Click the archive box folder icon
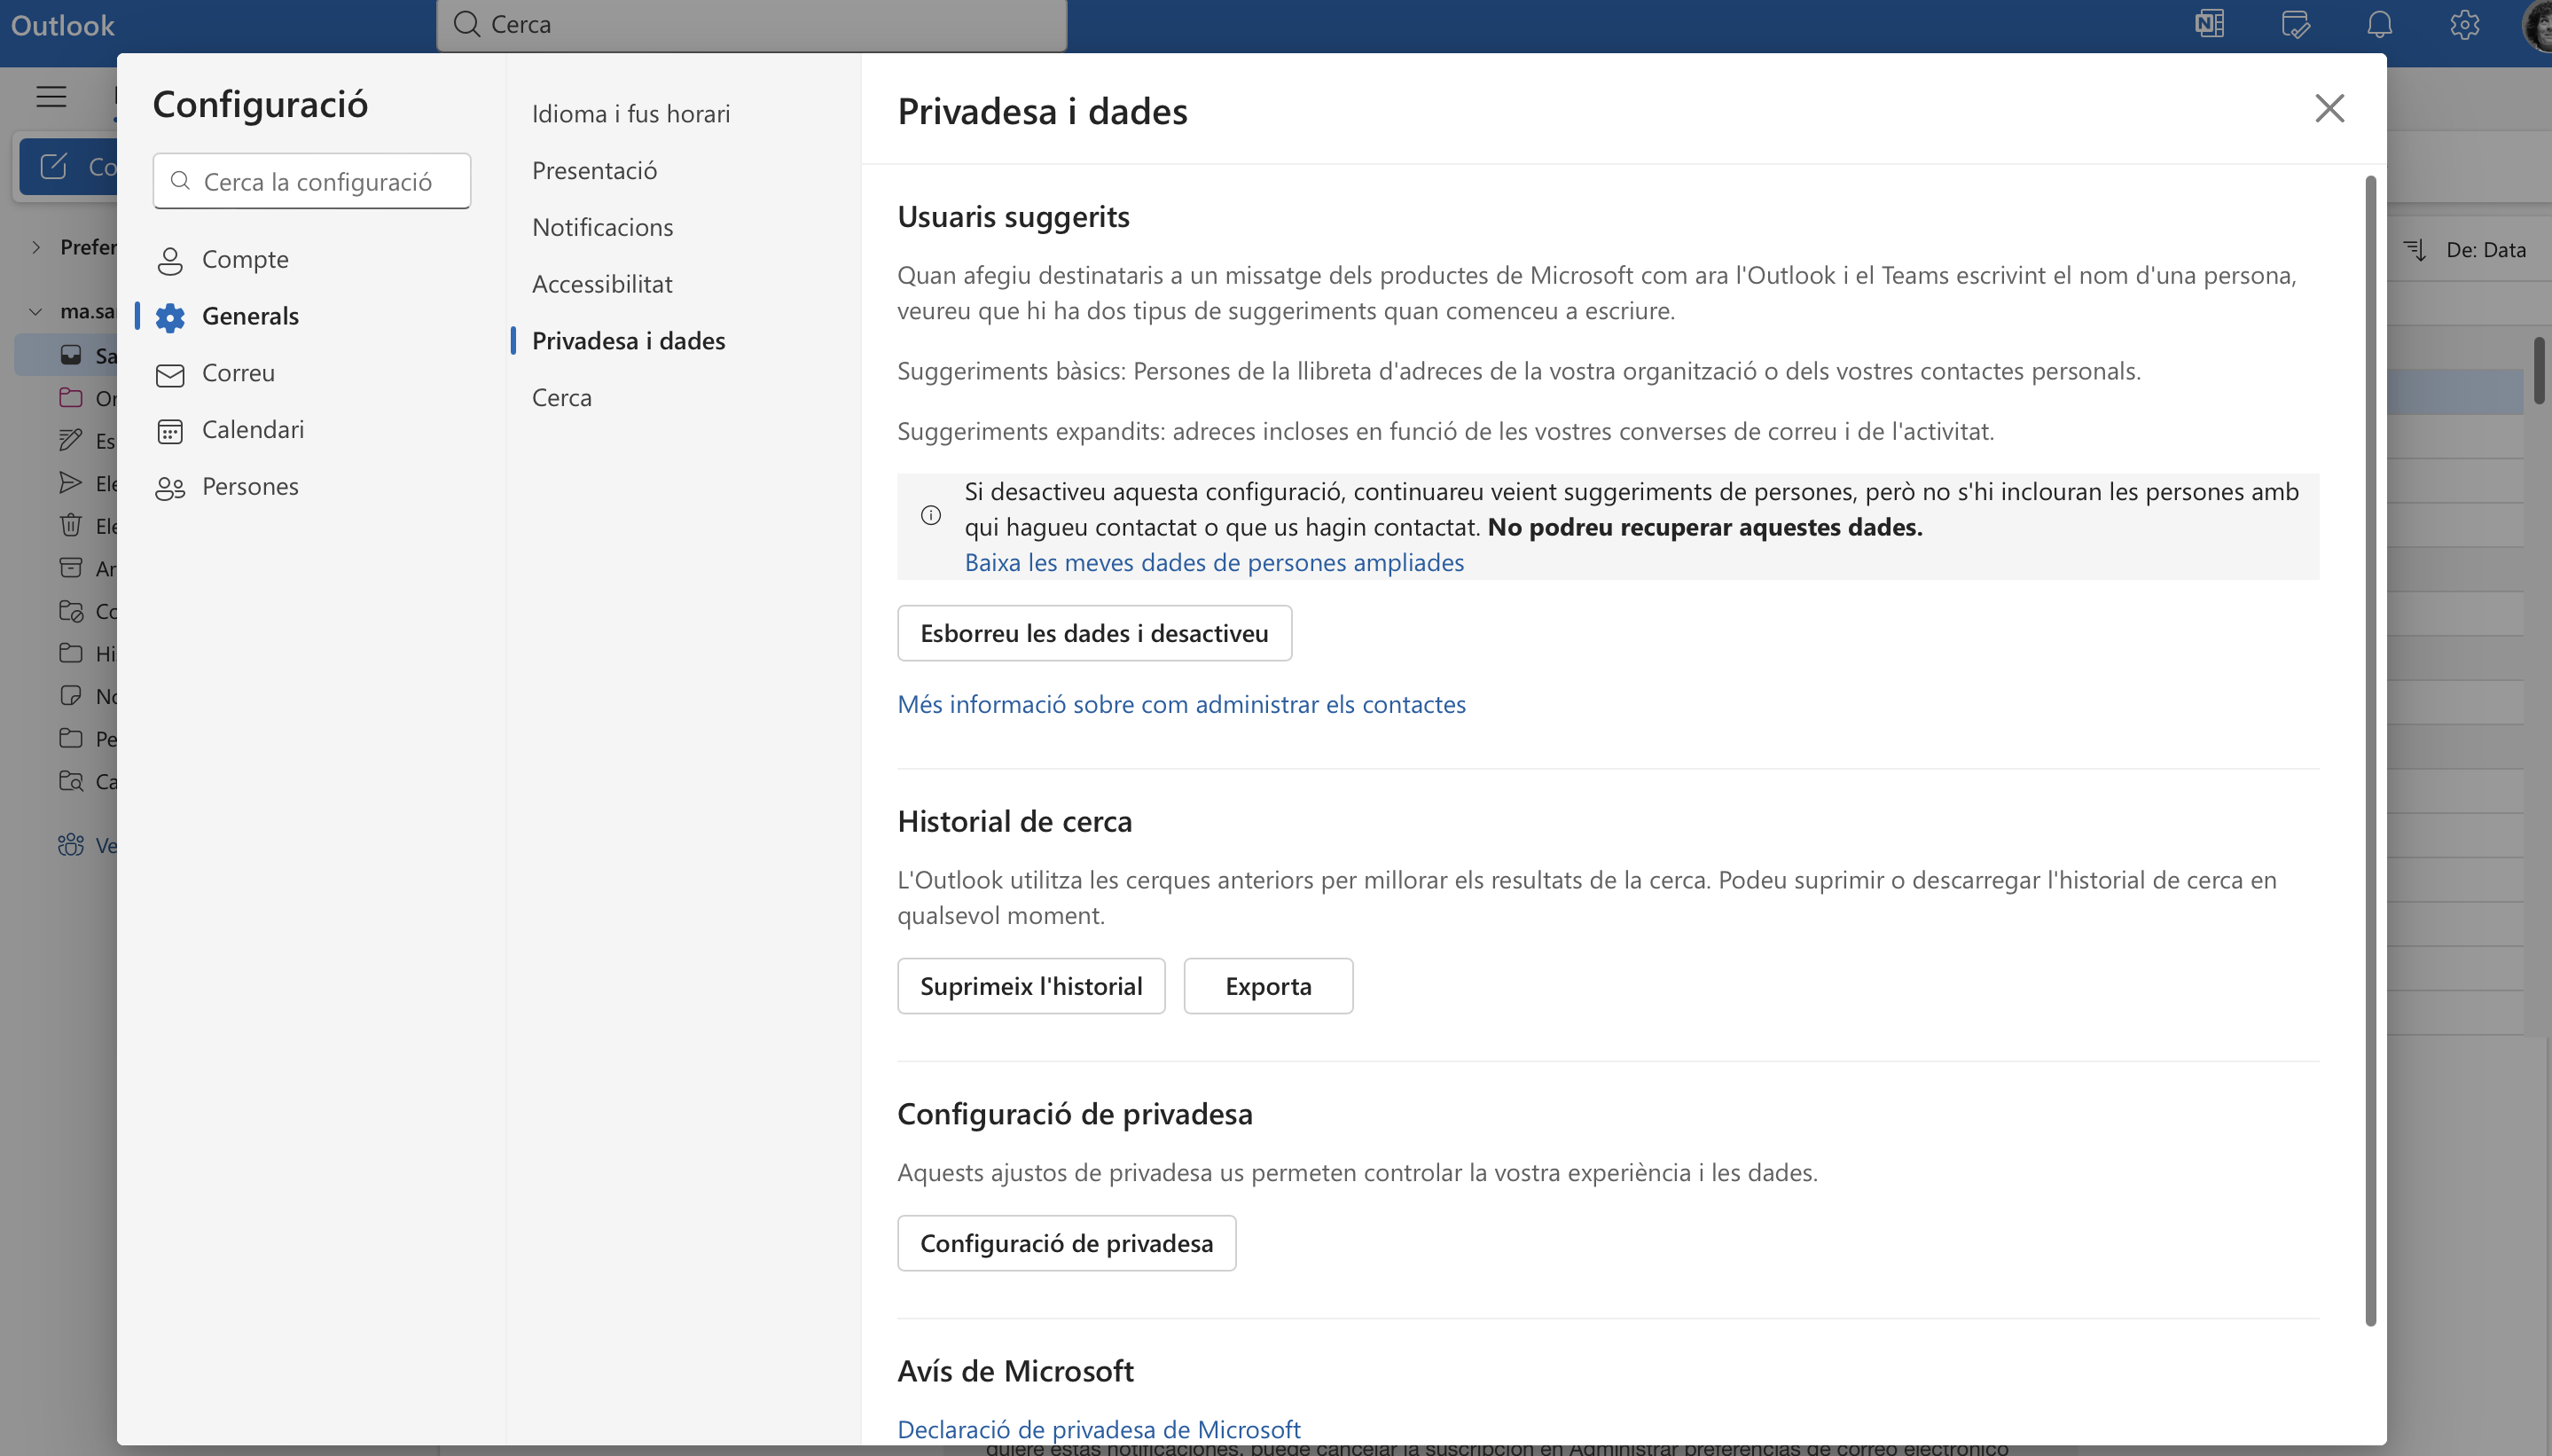The image size is (2552, 1456). [71, 568]
